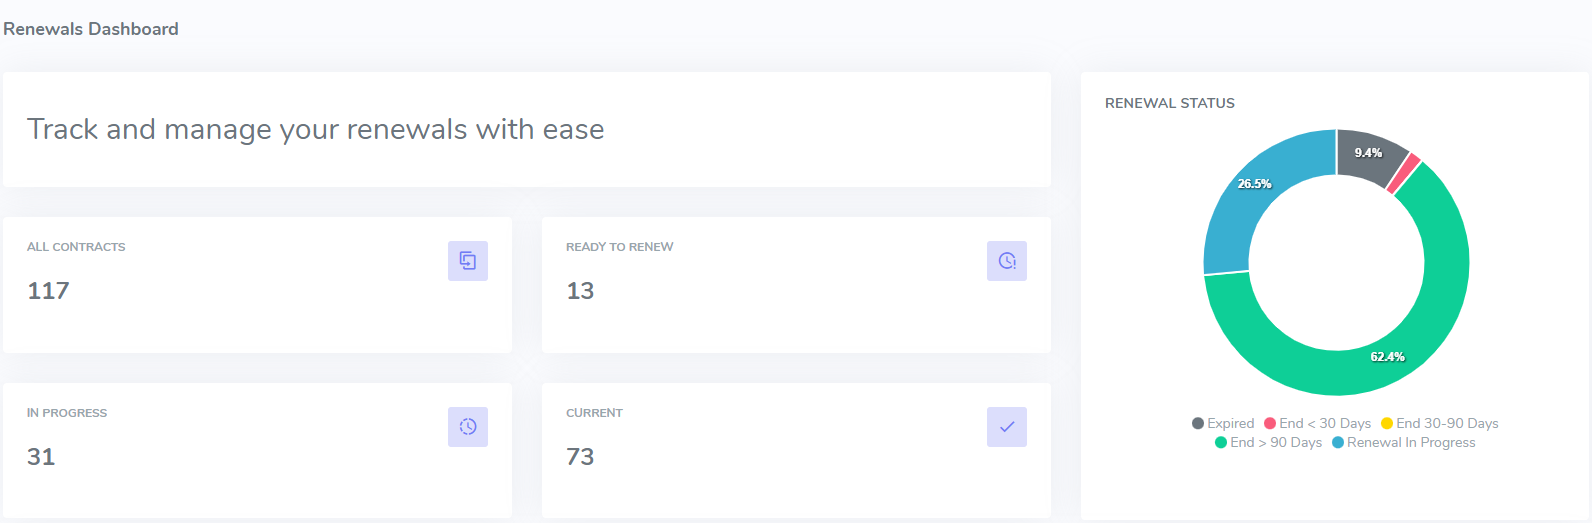This screenshot has width=1592, height=523.
Task: Click the Current checkmark icon
Action: (1006, 427)
